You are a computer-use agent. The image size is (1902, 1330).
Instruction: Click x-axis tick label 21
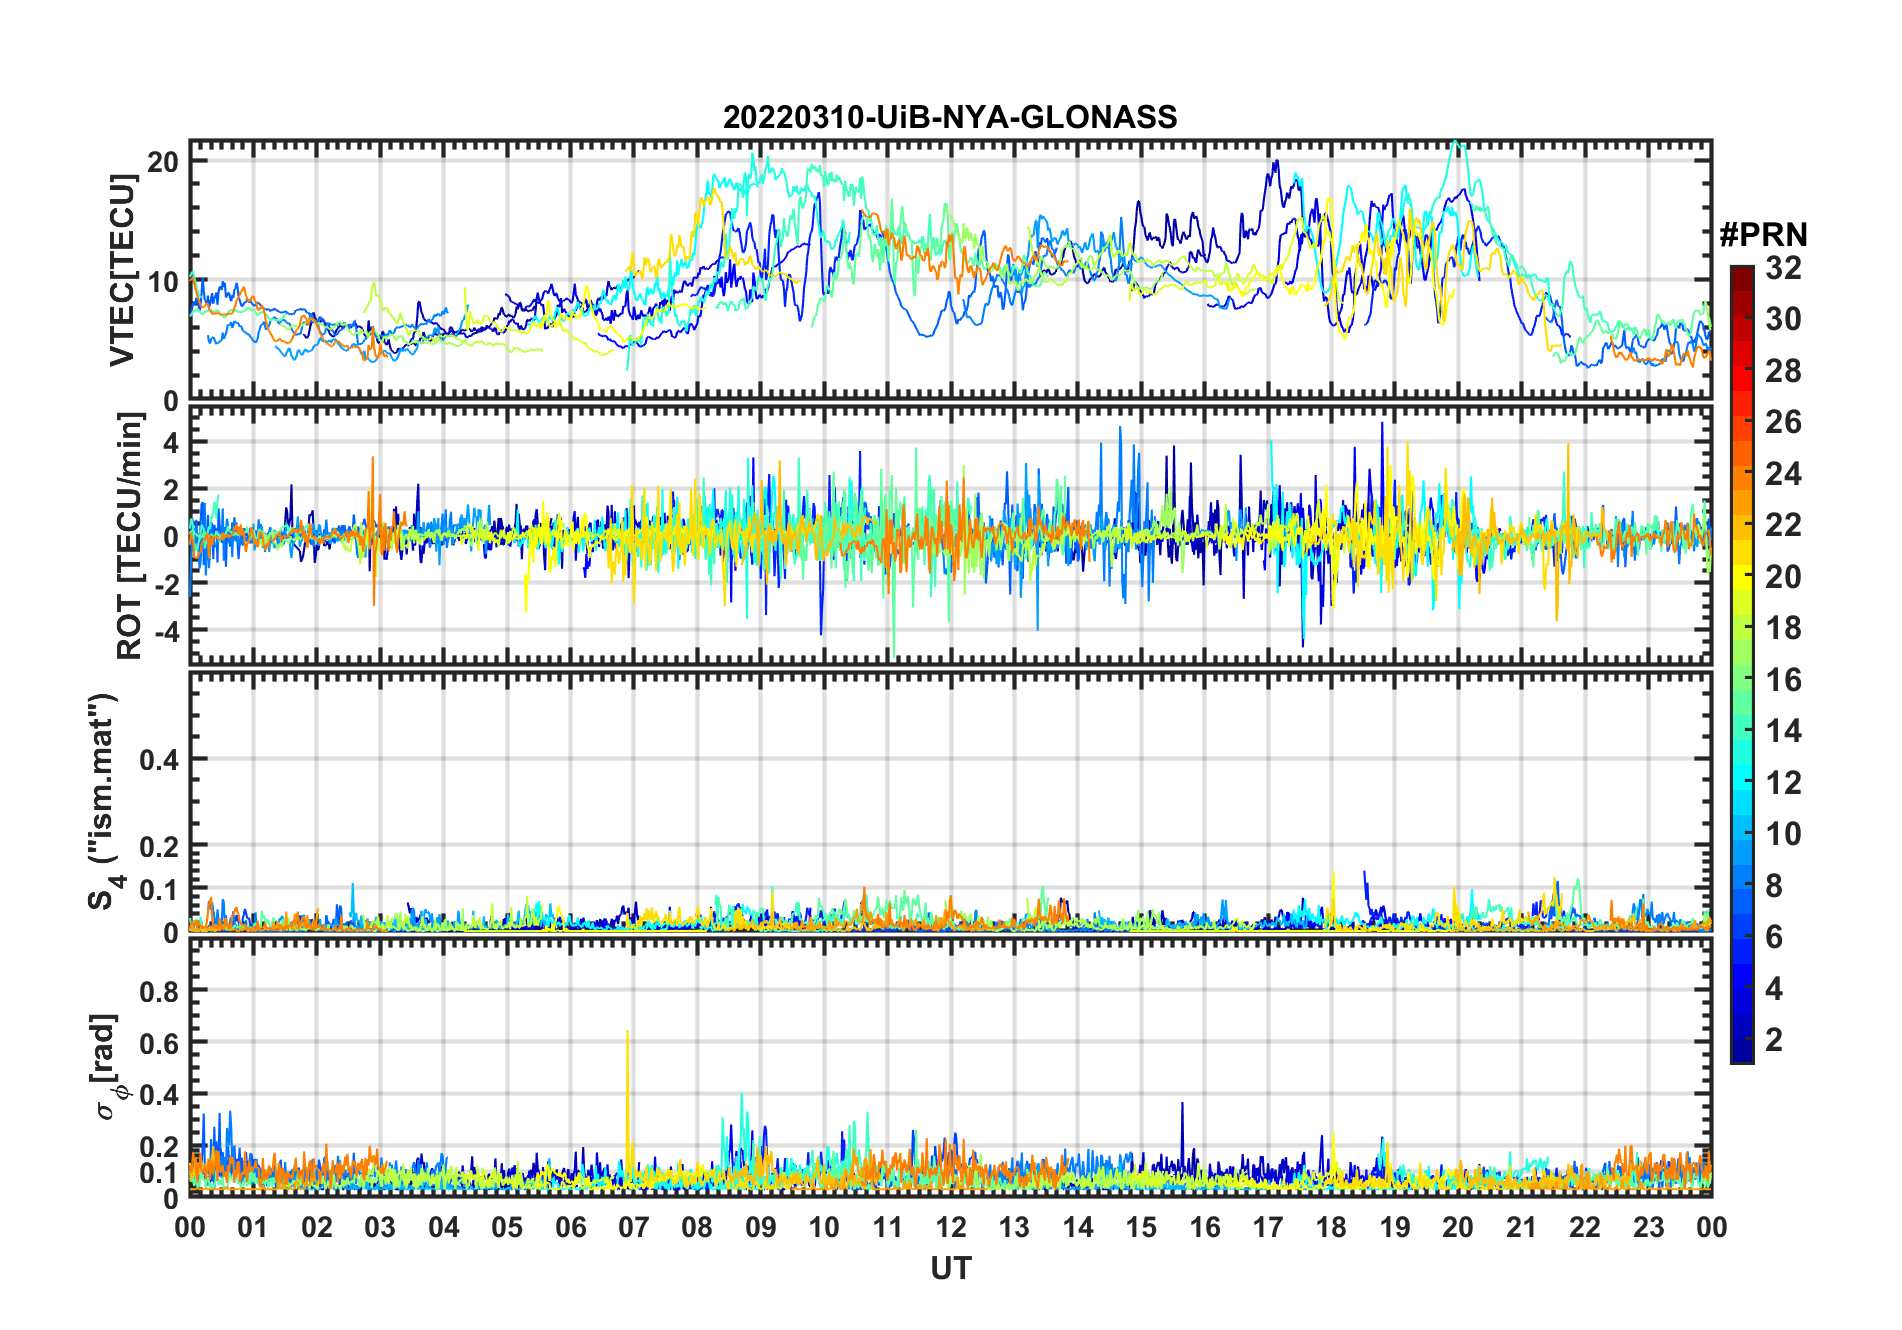1521,1228
